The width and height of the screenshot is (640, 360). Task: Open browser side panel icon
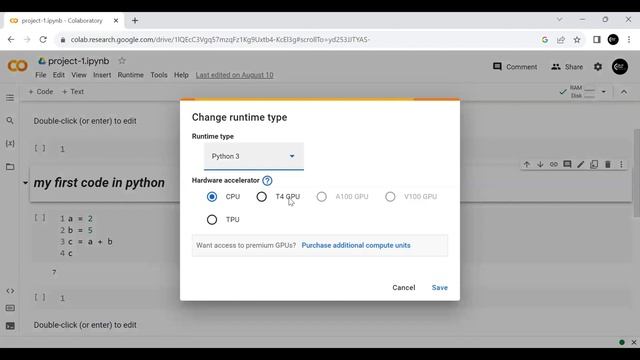pyautogui.click(x=597, y=40)
